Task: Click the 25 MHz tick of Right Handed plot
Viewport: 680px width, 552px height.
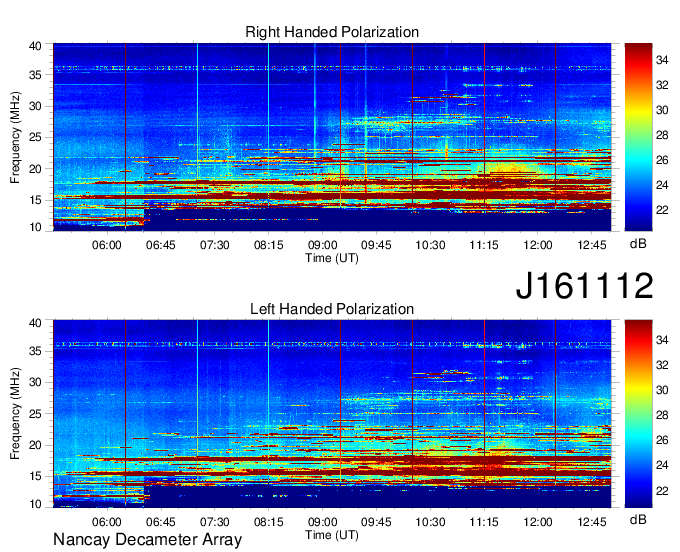Action: pyautogui.click(x=35, y=137)
